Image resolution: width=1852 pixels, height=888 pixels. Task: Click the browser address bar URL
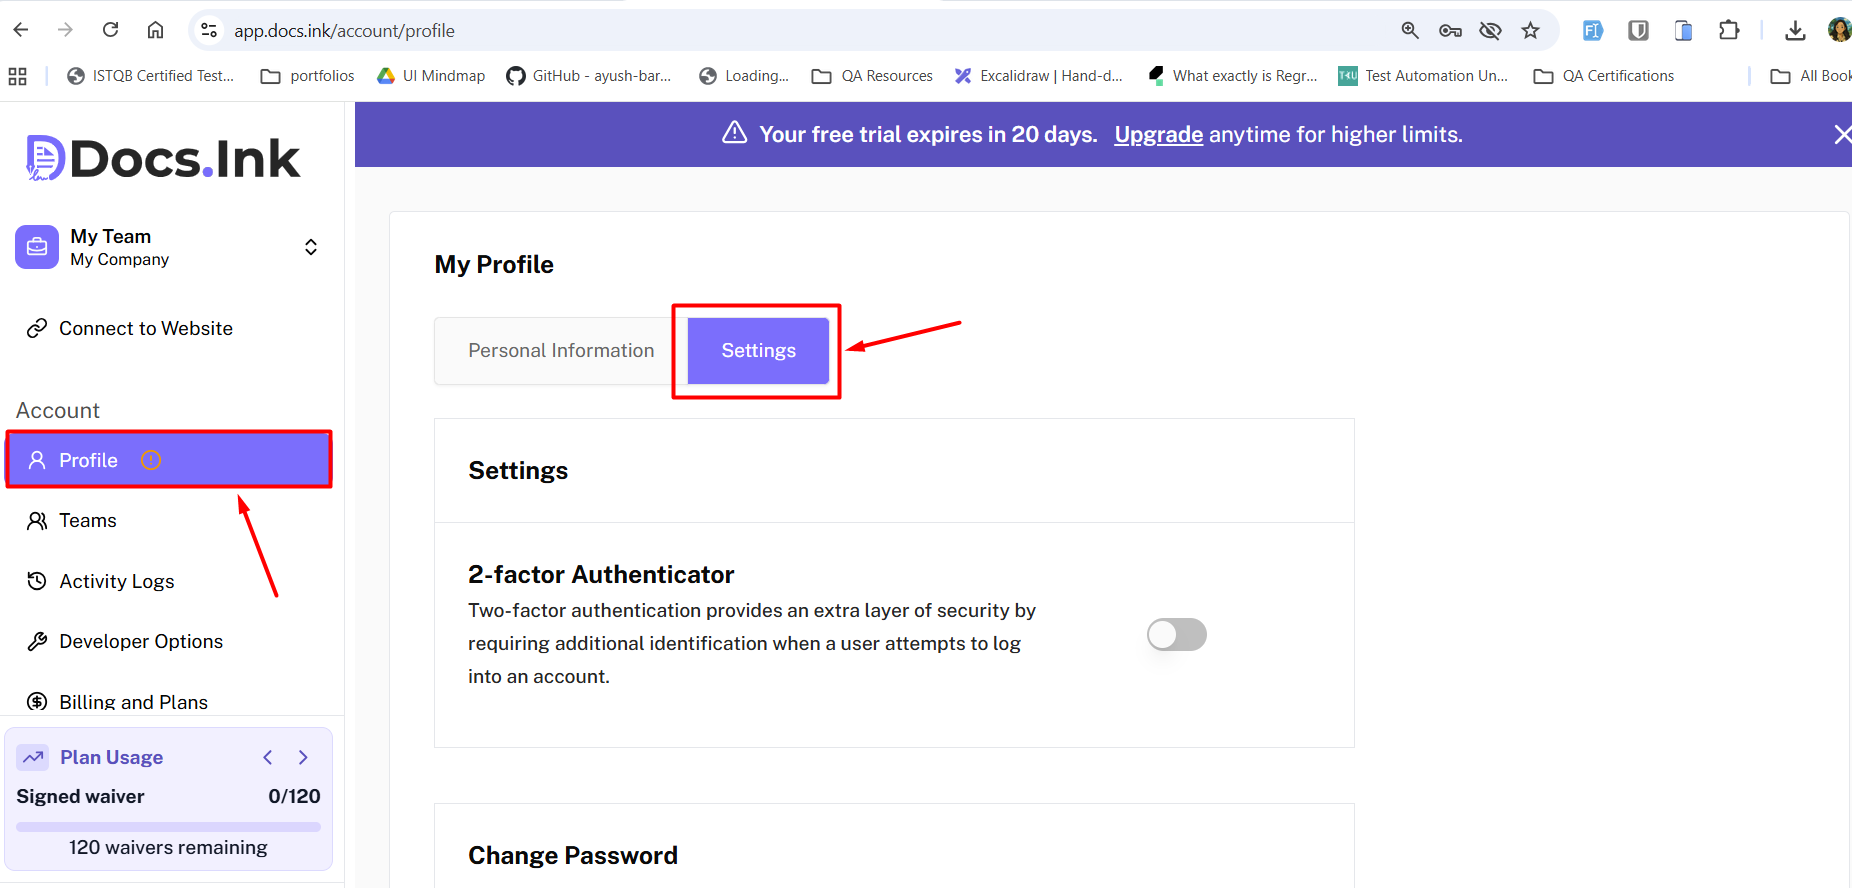344,31
